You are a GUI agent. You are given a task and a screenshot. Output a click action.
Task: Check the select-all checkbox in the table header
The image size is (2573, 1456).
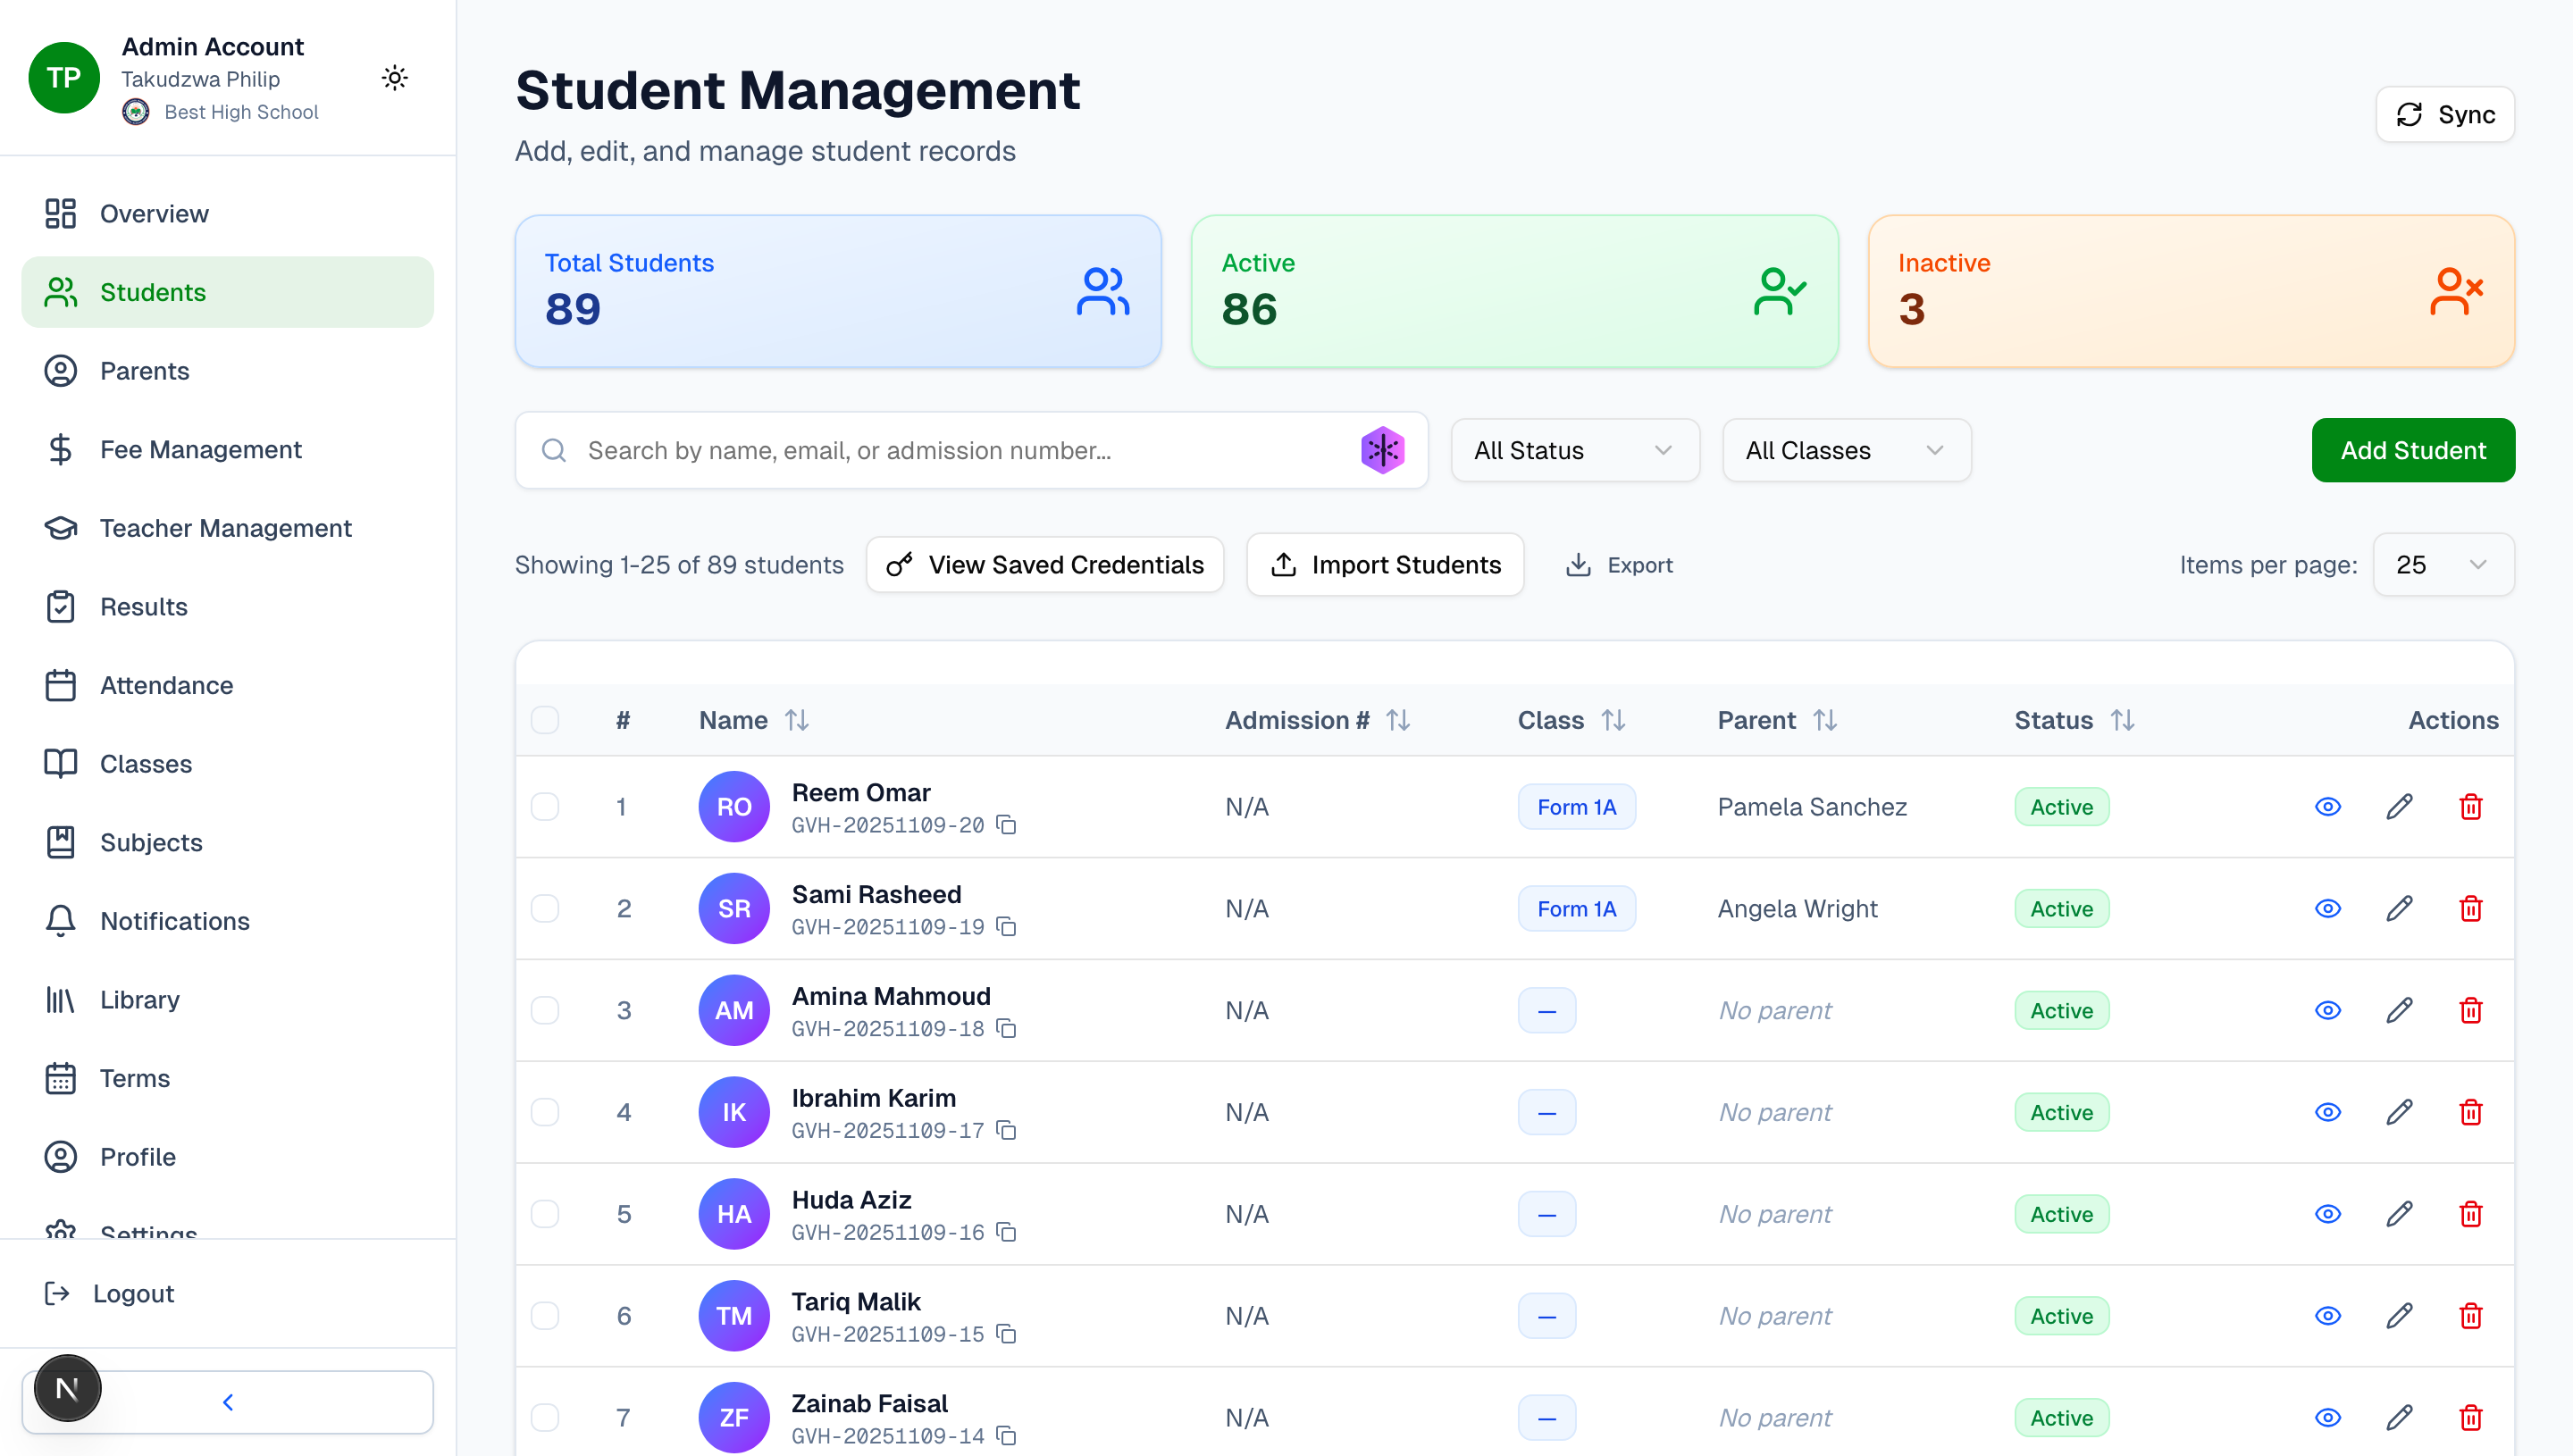(545, 719)
